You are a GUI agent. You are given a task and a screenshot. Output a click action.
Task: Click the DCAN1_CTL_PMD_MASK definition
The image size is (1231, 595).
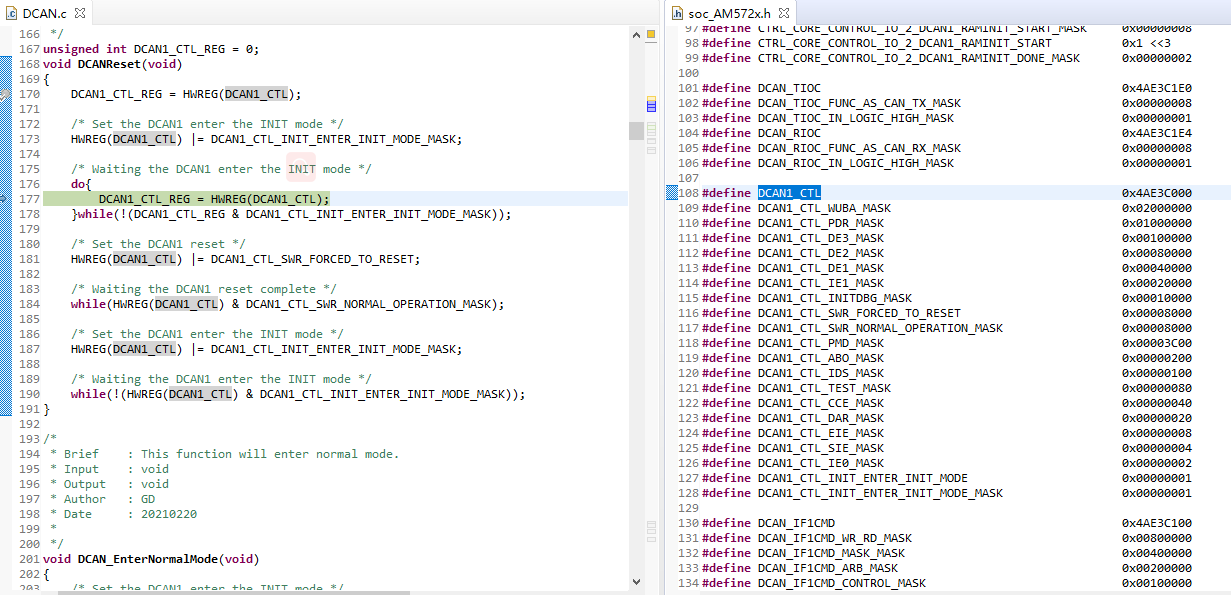821,342
